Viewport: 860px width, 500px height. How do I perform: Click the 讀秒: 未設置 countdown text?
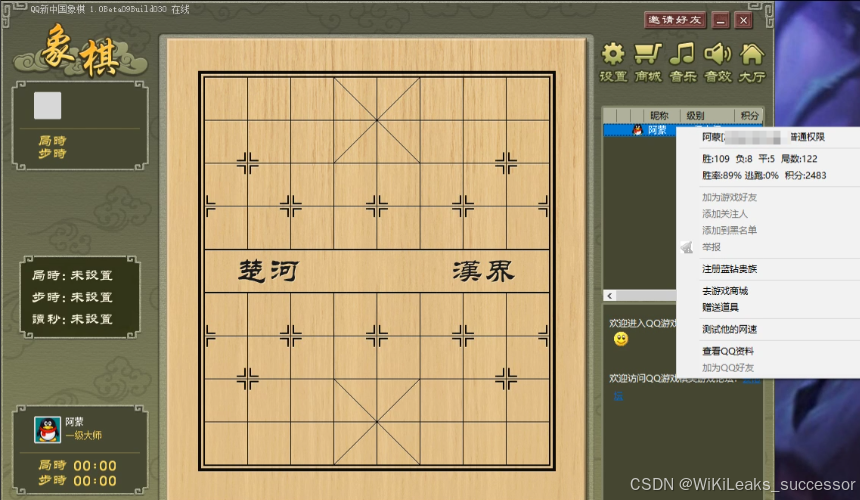point(72,319)
